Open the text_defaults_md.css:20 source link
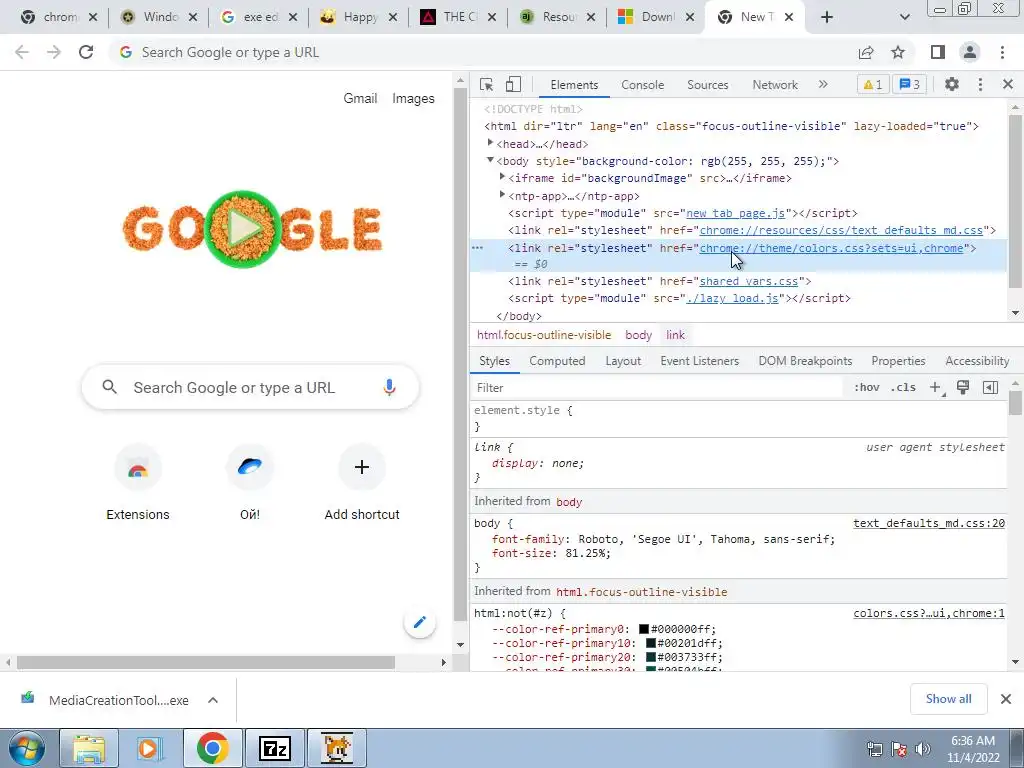The height and width of the screenshot is (768, 1024). tap(929, 523)
